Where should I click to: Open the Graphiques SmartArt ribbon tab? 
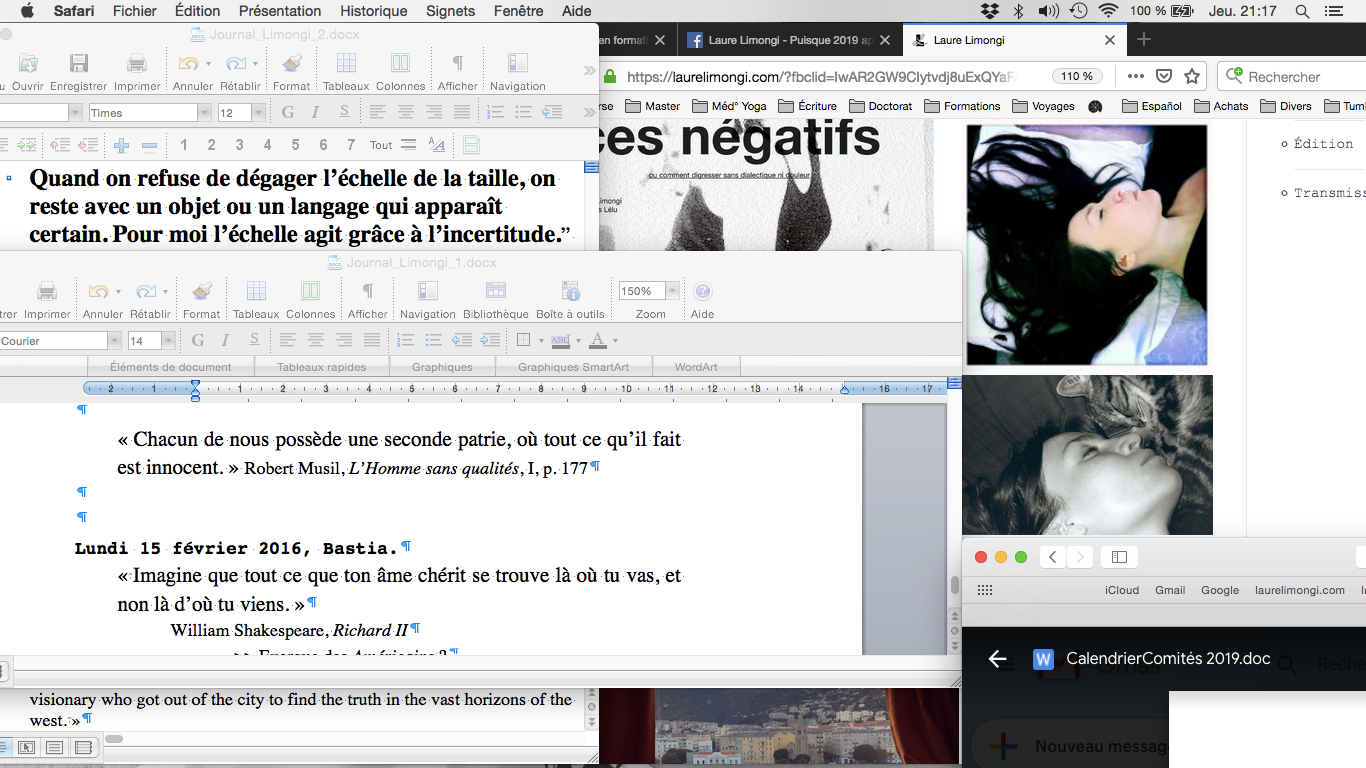[x=571, y=367]
